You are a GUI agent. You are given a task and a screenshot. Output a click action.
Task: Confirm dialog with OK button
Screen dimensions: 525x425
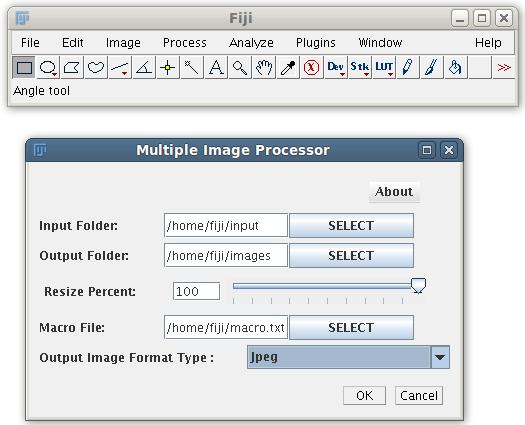pos(365,396)
